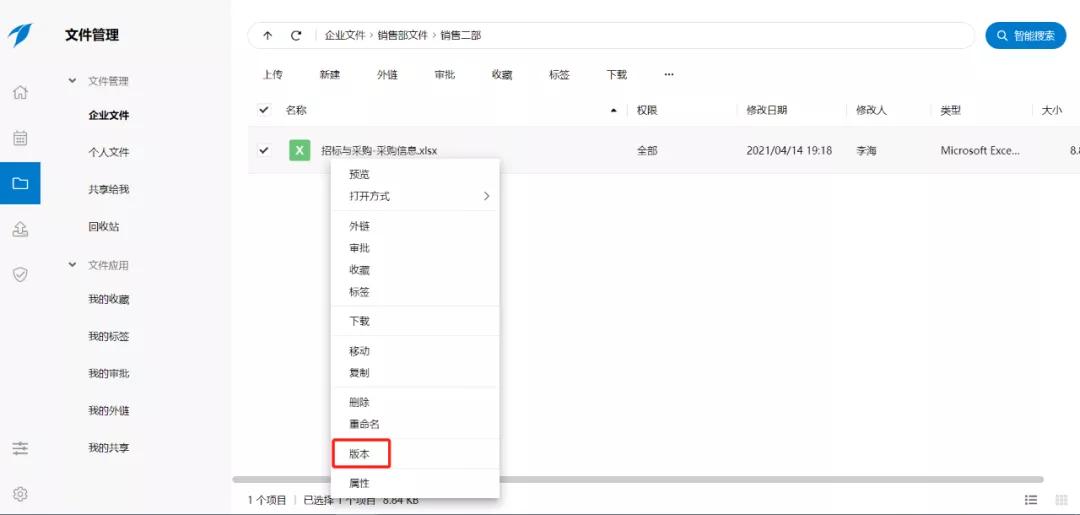
Task: Click the 李海 modifier cell
Action: (x=866, y=150)
